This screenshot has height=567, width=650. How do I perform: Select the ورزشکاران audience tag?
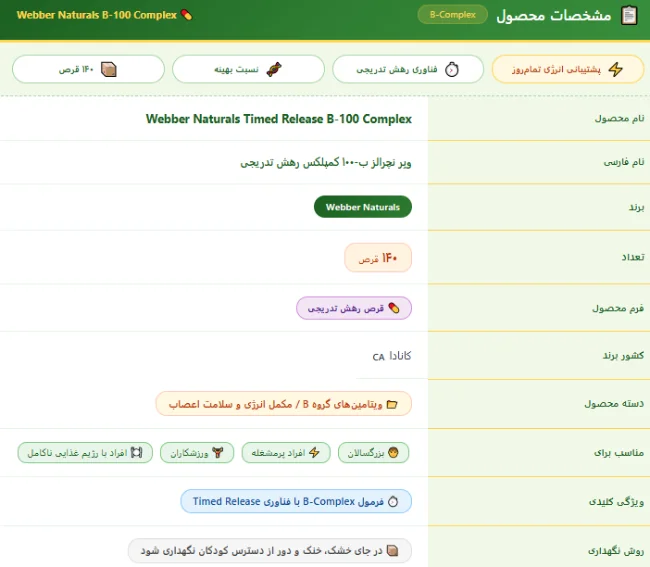[x=197, y=453]
